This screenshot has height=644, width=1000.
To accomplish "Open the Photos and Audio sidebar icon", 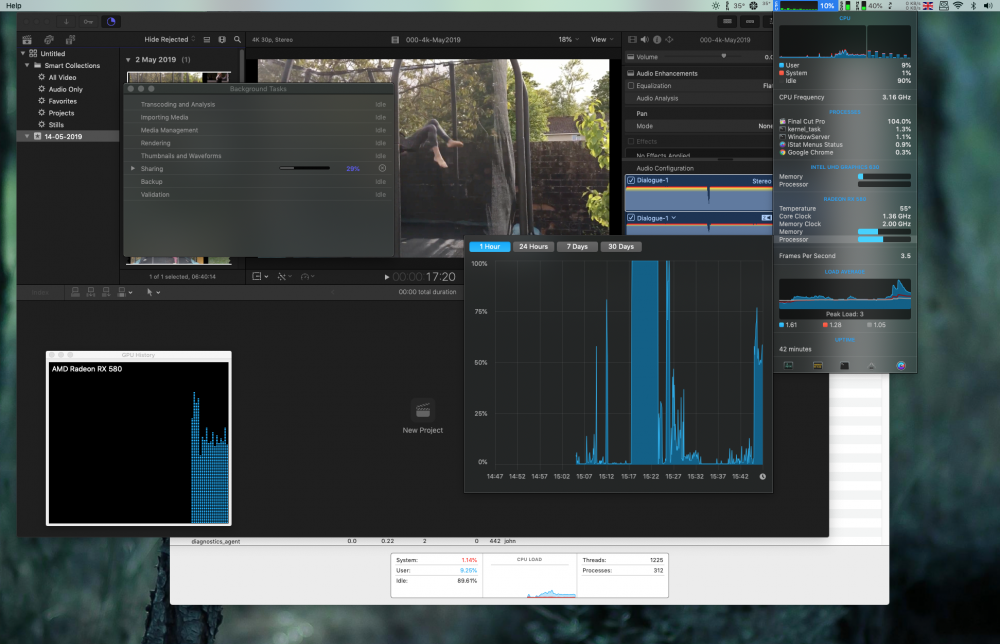I will point(48,40).
